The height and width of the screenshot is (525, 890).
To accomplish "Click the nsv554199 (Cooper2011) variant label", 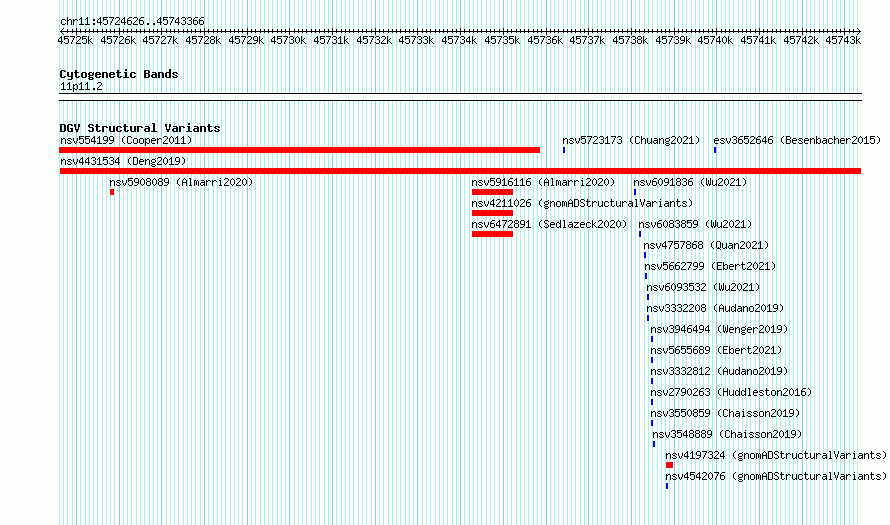I will tap(126, 140).
